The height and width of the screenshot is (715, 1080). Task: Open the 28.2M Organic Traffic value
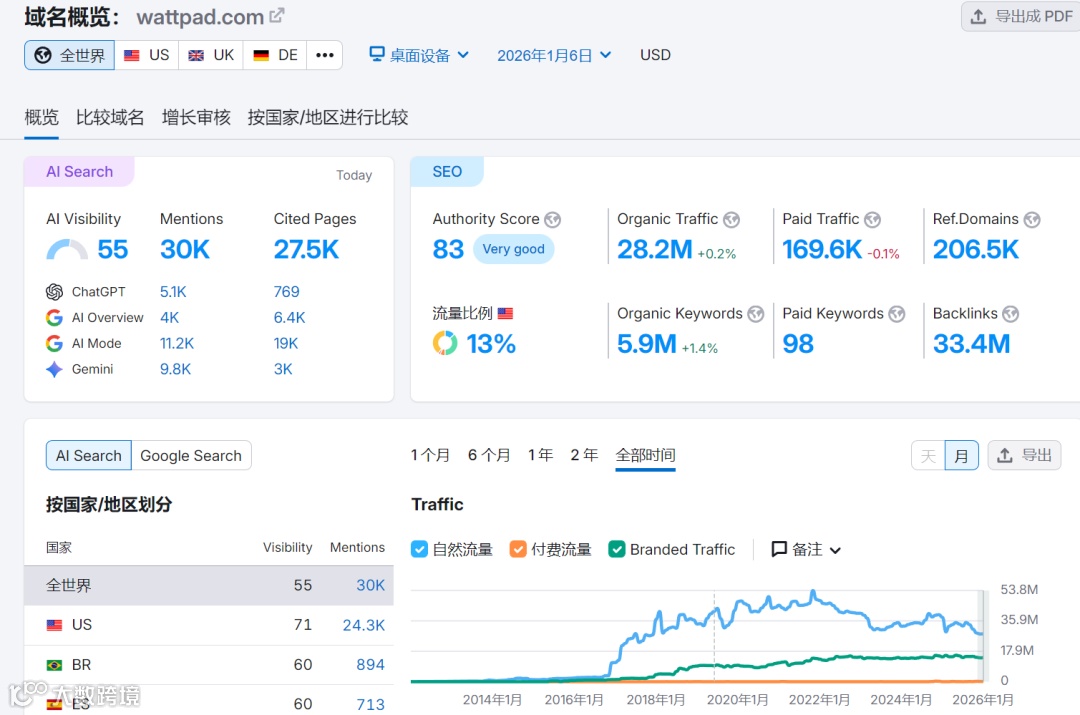click(654, 249)
